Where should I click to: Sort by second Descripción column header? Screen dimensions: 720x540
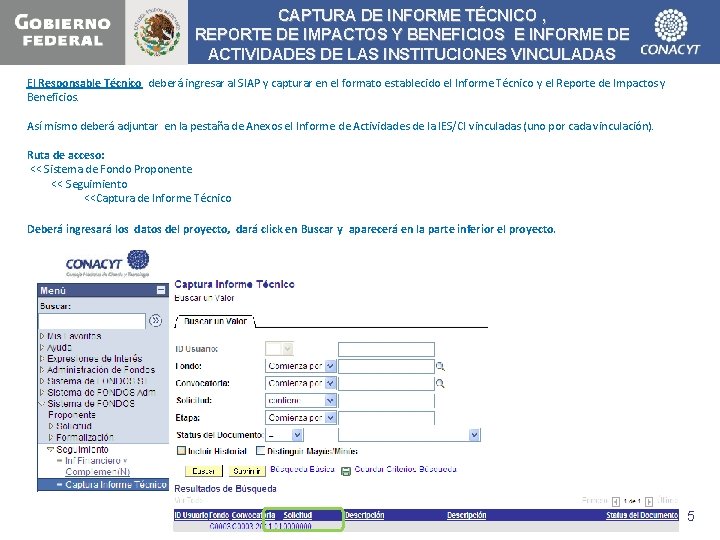[467, 515]
